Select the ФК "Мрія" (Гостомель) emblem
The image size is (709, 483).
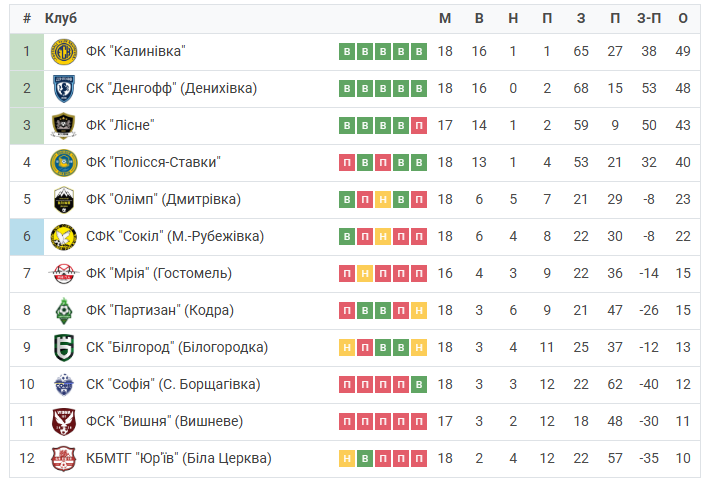pos(63,274)
